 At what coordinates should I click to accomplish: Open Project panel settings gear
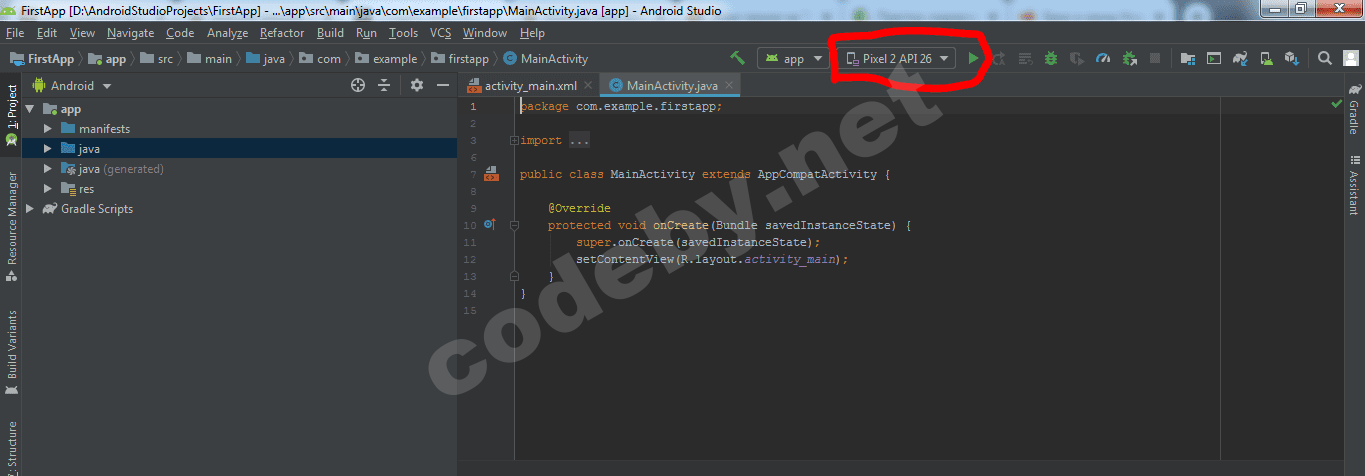(x=417, y=86)
